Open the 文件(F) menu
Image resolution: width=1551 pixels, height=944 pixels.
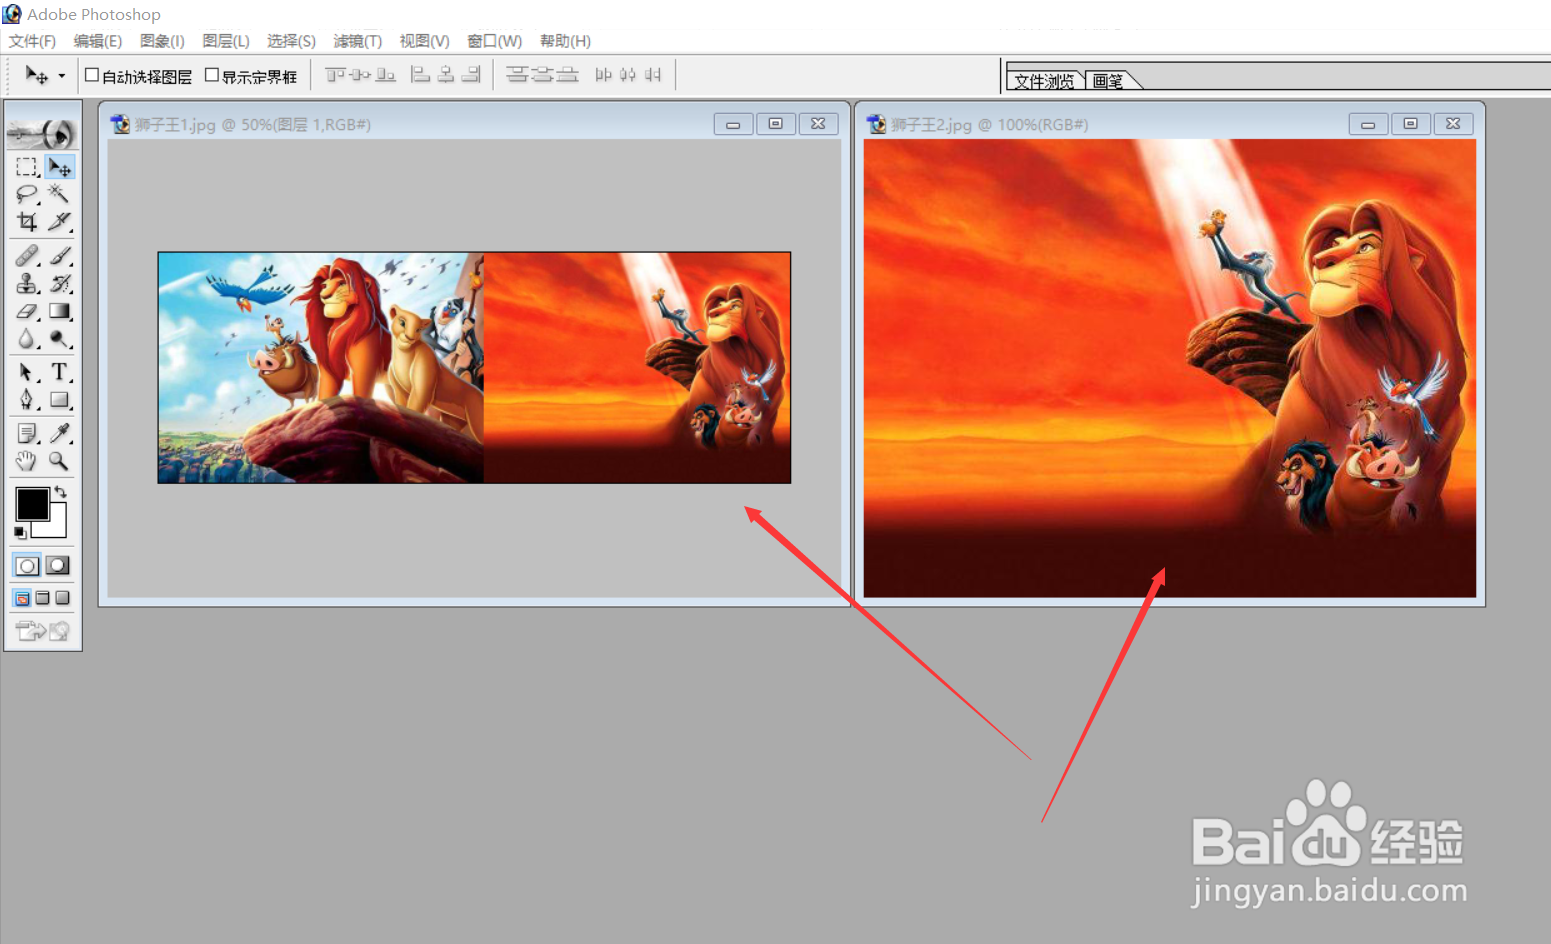point(32,41)
